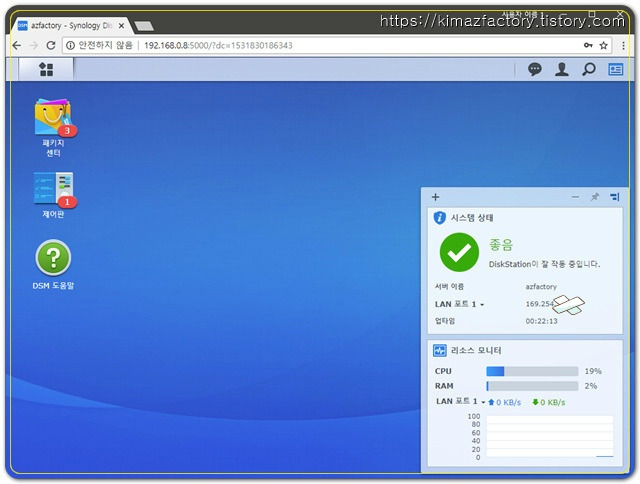Open the notifications speech bubble icon
640x484 pixels.
click(535, 69)
